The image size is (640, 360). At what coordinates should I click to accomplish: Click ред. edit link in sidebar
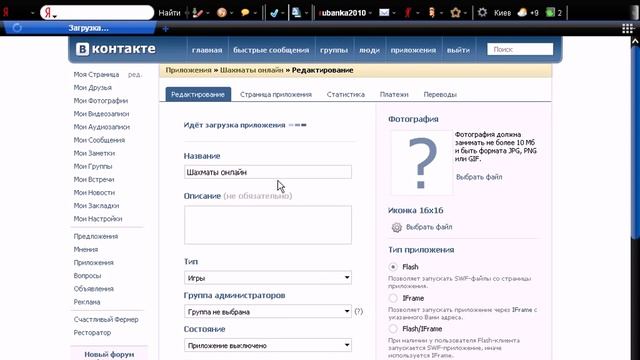pos(134,75)
